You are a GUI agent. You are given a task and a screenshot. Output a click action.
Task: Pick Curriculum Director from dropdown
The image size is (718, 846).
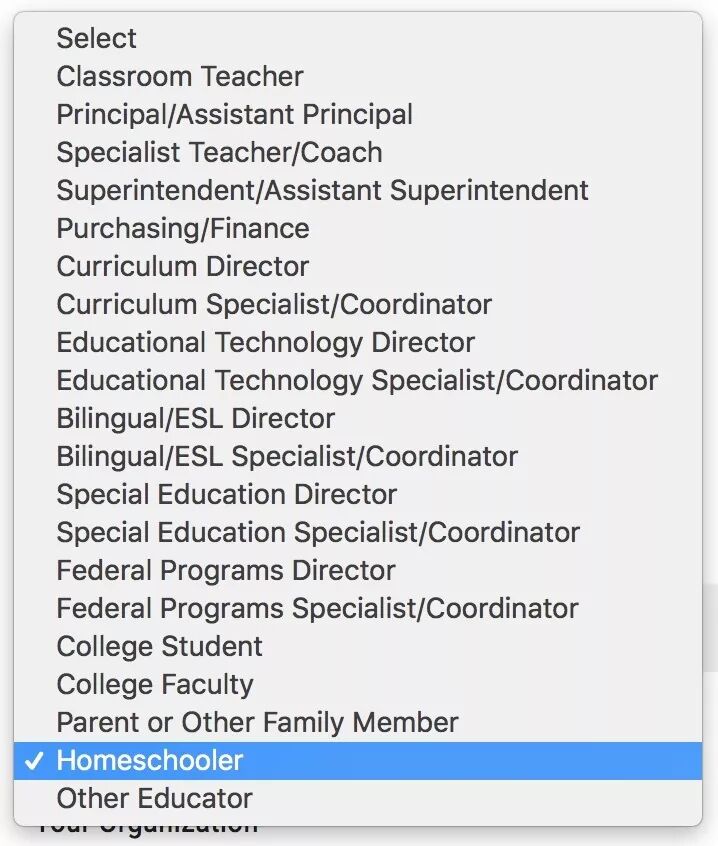point(183,266)
